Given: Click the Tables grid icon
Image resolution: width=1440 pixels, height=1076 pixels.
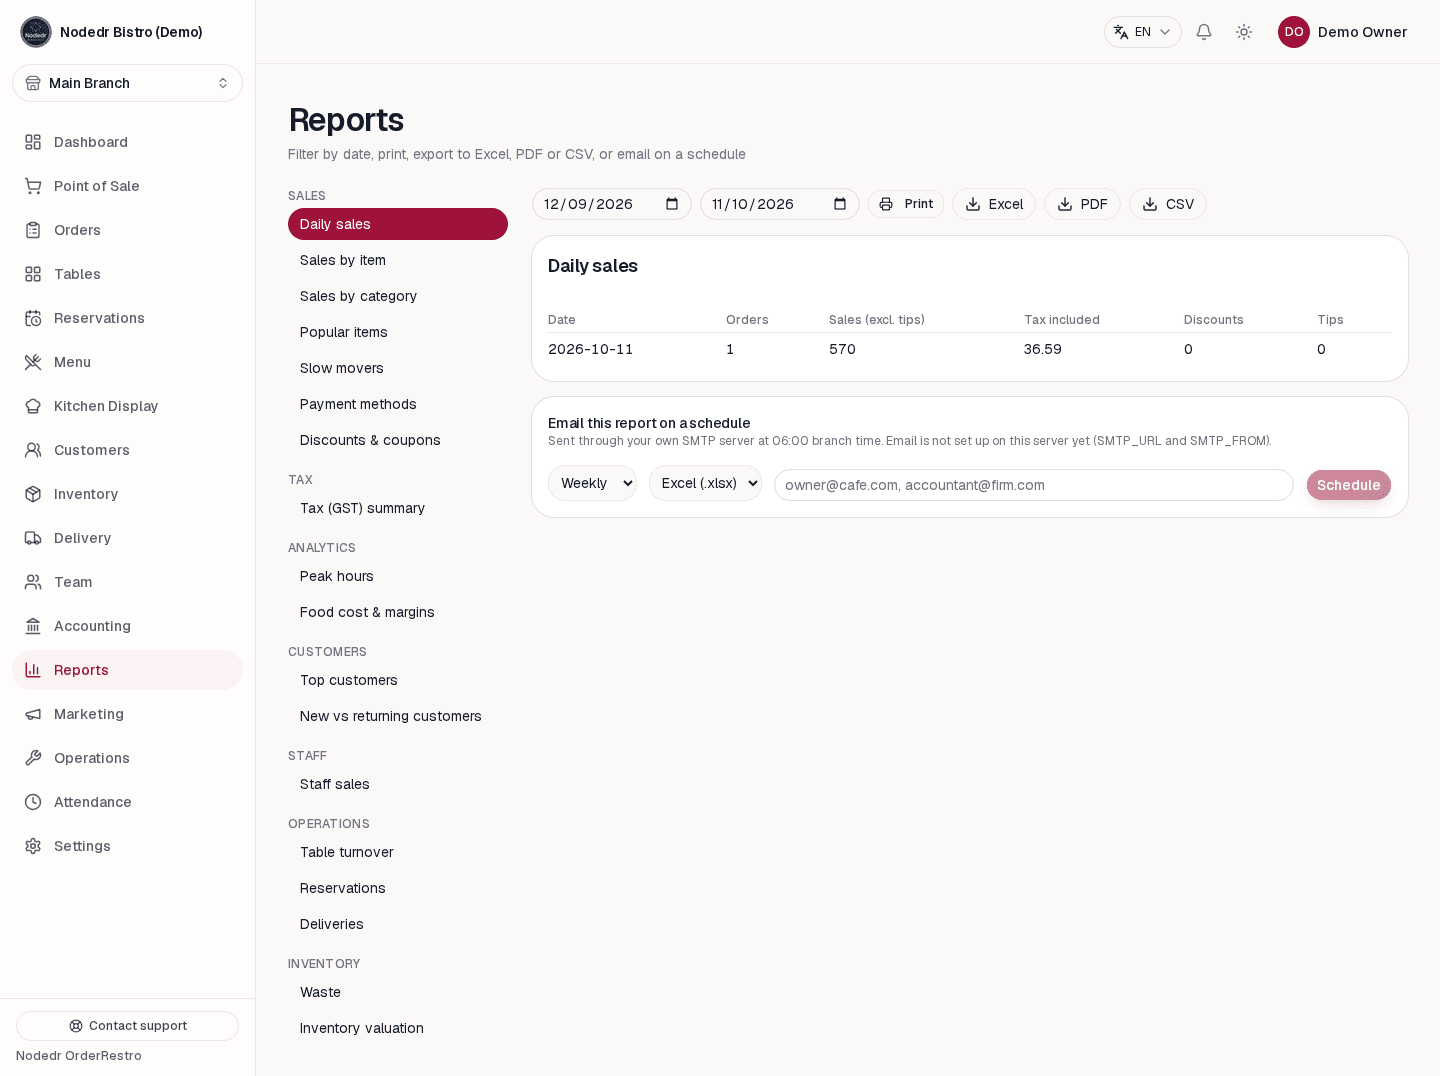Looking at the screenshot, I should click(x=33, y=274).
